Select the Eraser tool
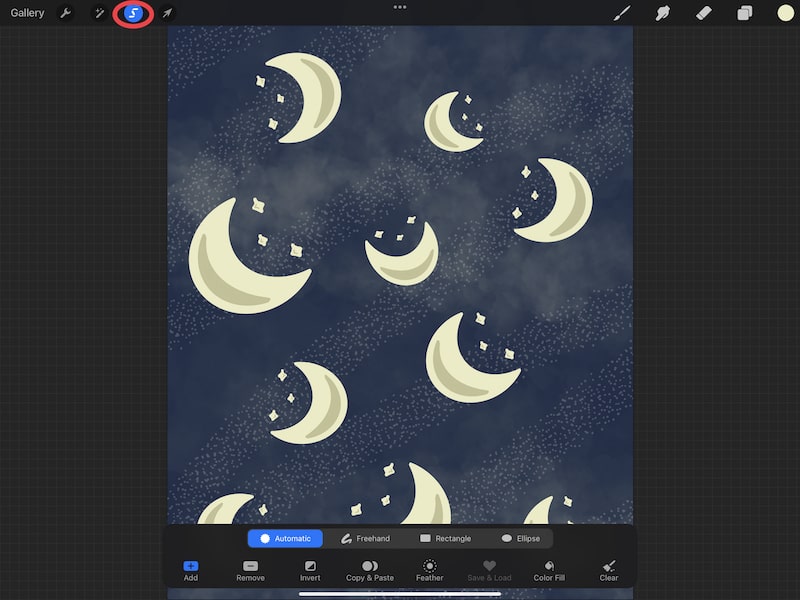This screenshot has width=800, height=600. pyautogui.click(x=701, y=13)
